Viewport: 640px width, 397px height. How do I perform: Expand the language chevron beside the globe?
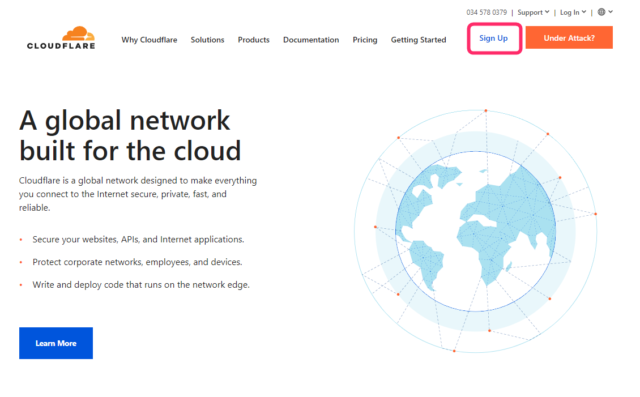click(x=610, y=12)
